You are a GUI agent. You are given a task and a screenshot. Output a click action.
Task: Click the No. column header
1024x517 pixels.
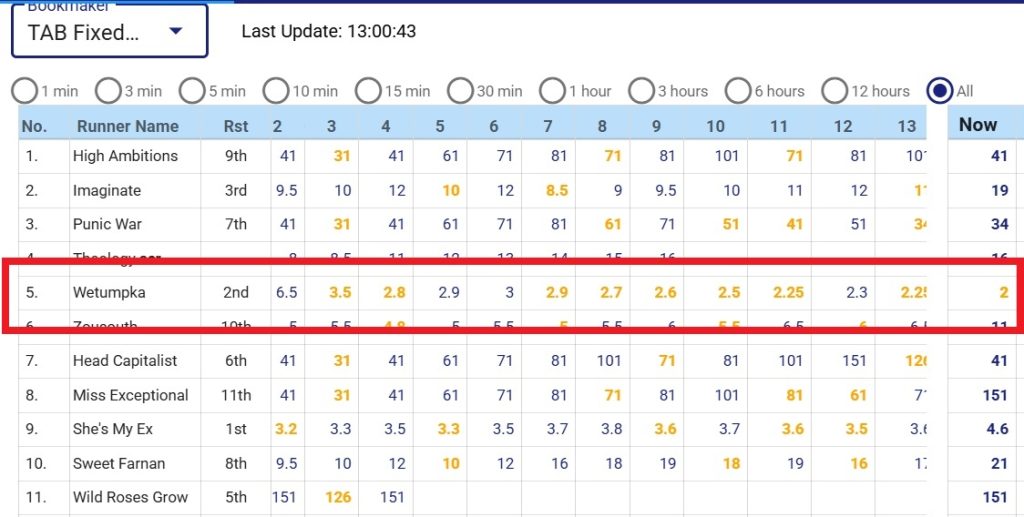click(x=34, y=126)
